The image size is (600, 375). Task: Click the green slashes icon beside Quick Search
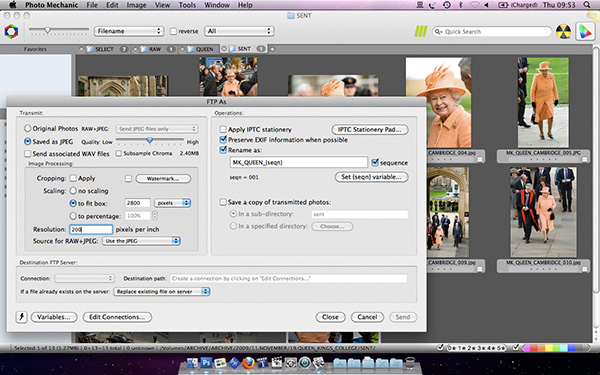[421, 31]
